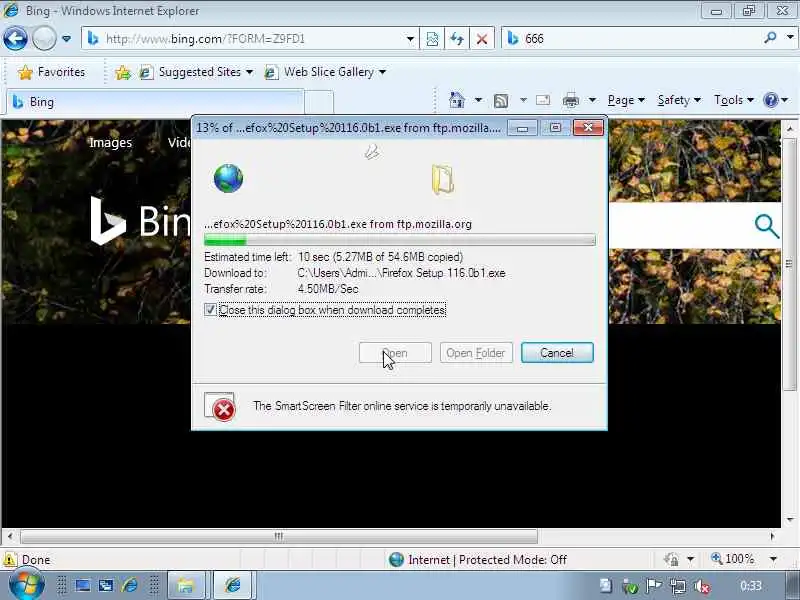Click the Read Mail icon

click(543, 100)
